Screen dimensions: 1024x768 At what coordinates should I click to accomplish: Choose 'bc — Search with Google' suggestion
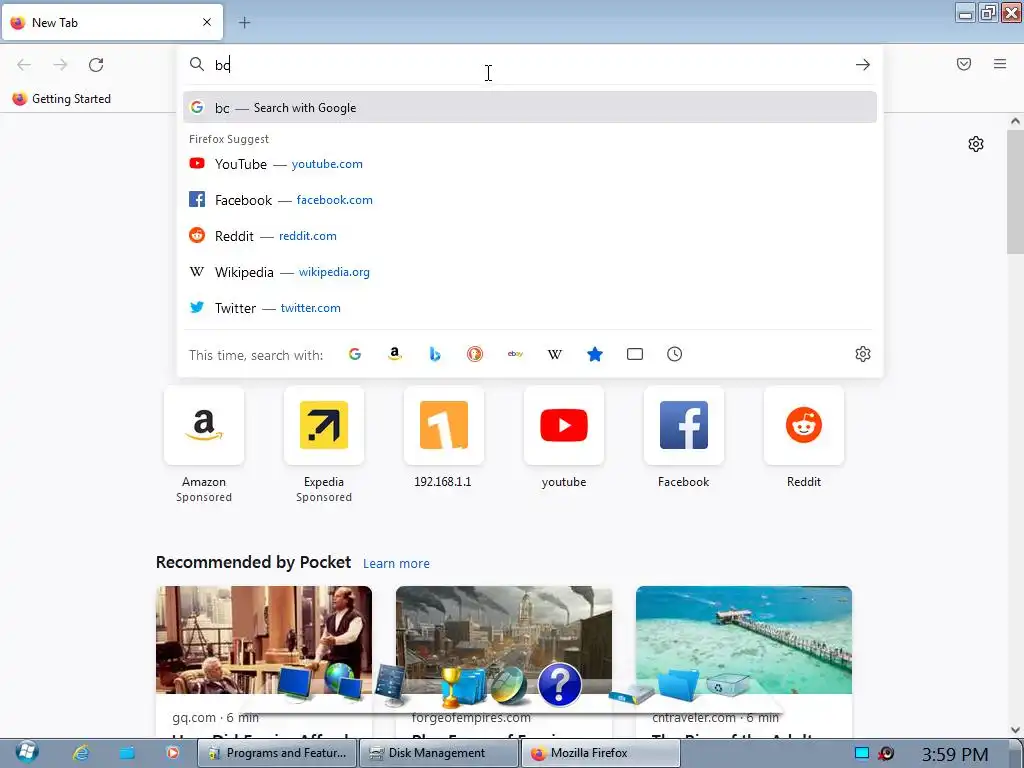click(530, 108)
